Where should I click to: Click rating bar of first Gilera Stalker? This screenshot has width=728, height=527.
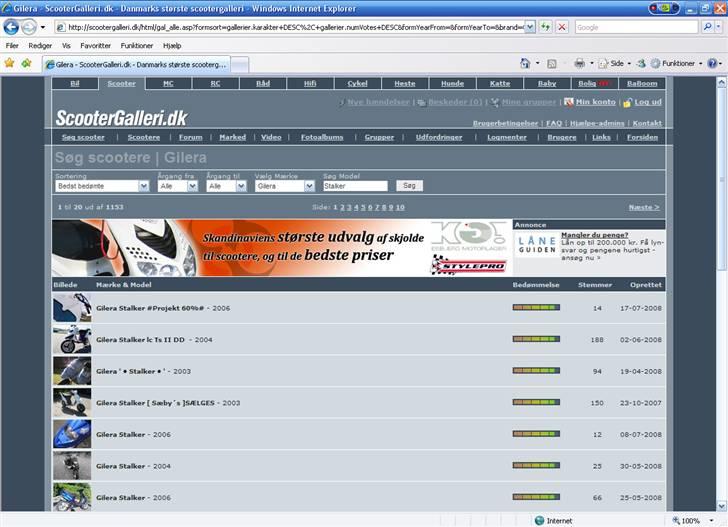pos(536,308)
